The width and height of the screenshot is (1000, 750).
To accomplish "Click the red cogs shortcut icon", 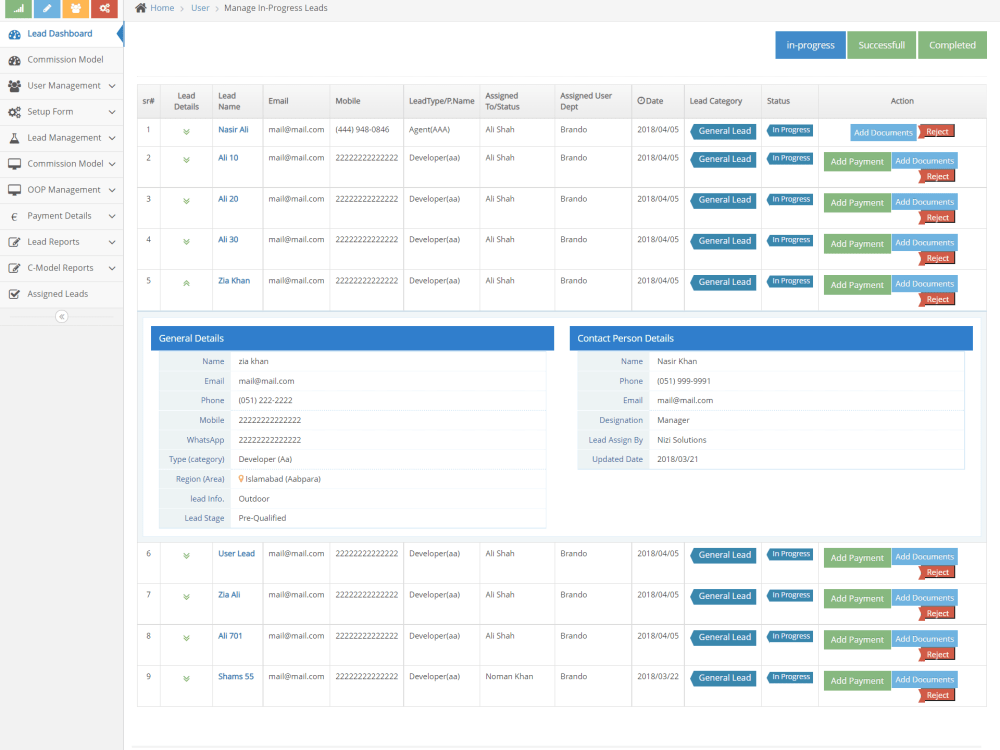I will [x=104, y=8].
